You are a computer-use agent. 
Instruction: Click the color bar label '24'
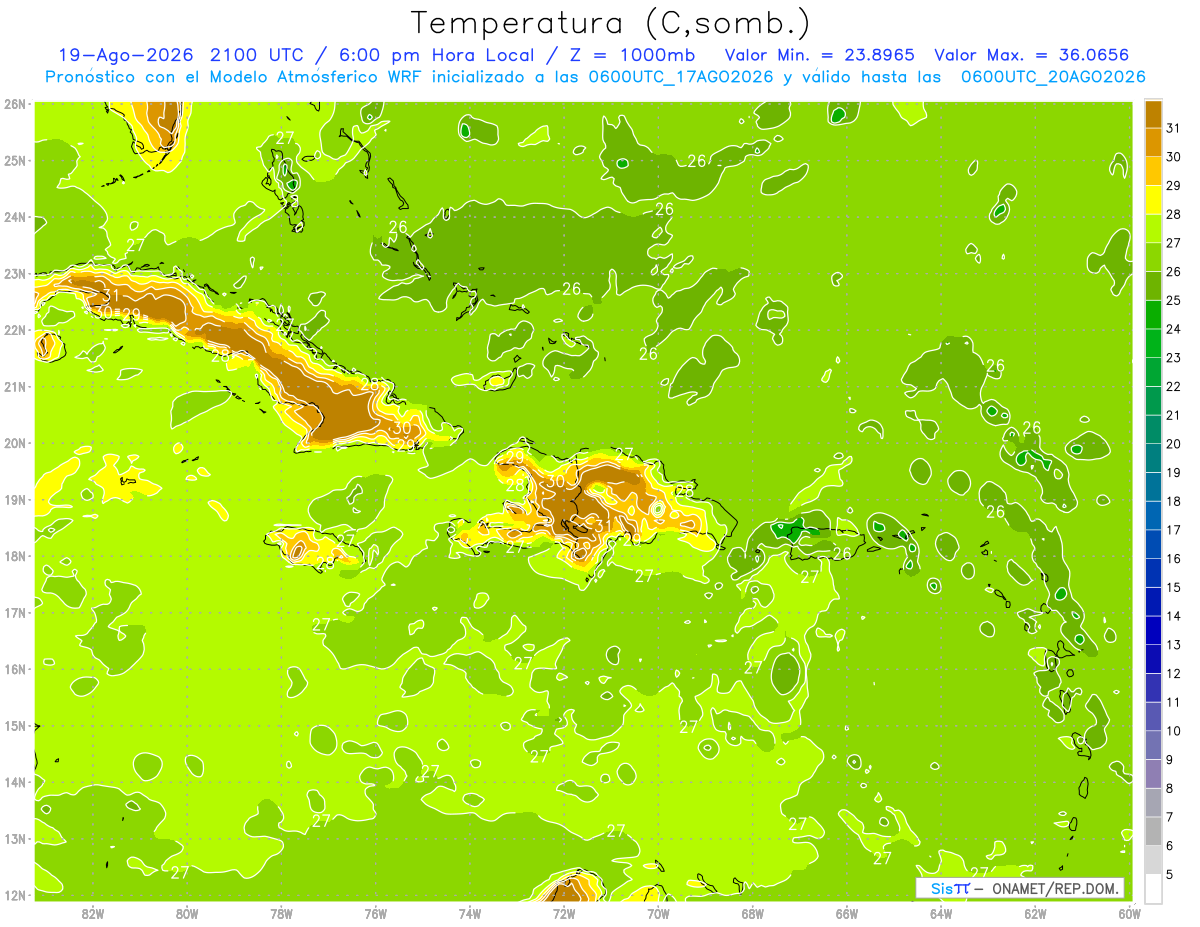coord(1174,329)
